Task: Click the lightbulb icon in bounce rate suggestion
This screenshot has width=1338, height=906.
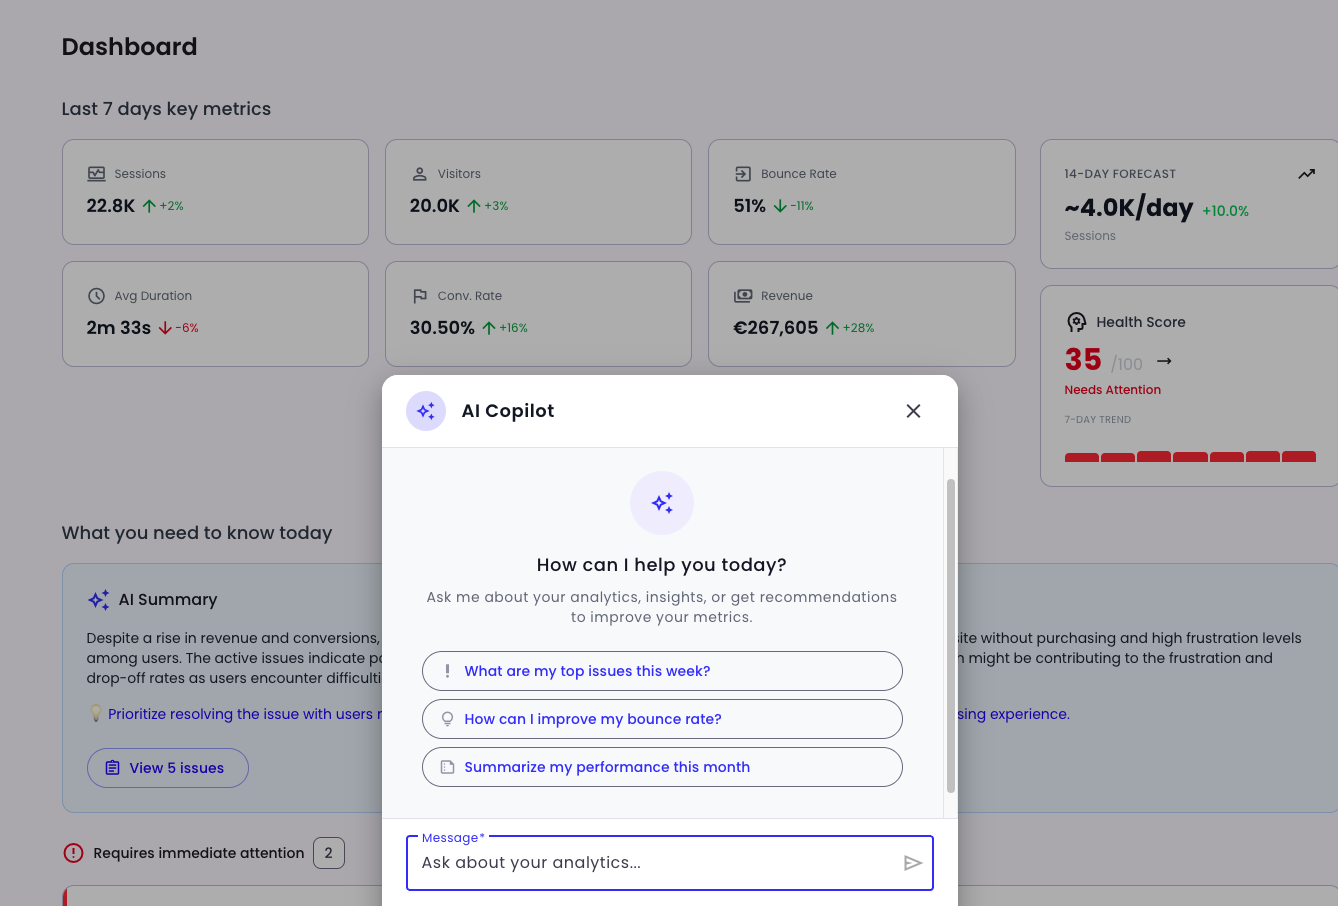Action: [x=447, y=719]
